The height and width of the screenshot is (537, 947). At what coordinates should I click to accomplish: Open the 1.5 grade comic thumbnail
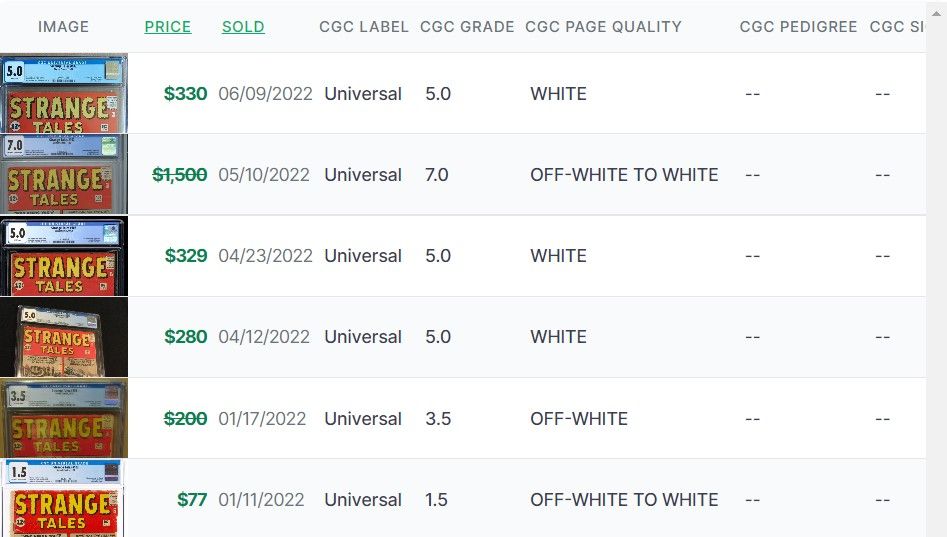[63, 498]
